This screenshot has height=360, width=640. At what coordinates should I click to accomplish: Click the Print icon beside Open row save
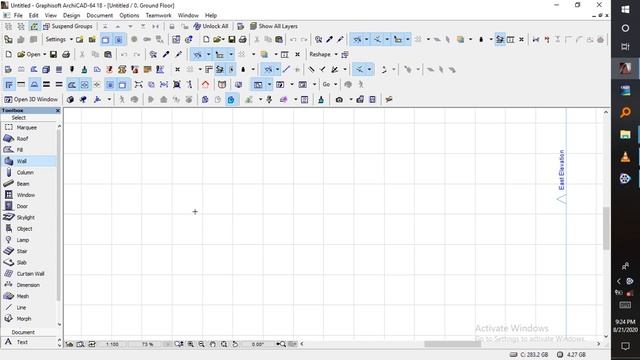(x=66, y=54)
